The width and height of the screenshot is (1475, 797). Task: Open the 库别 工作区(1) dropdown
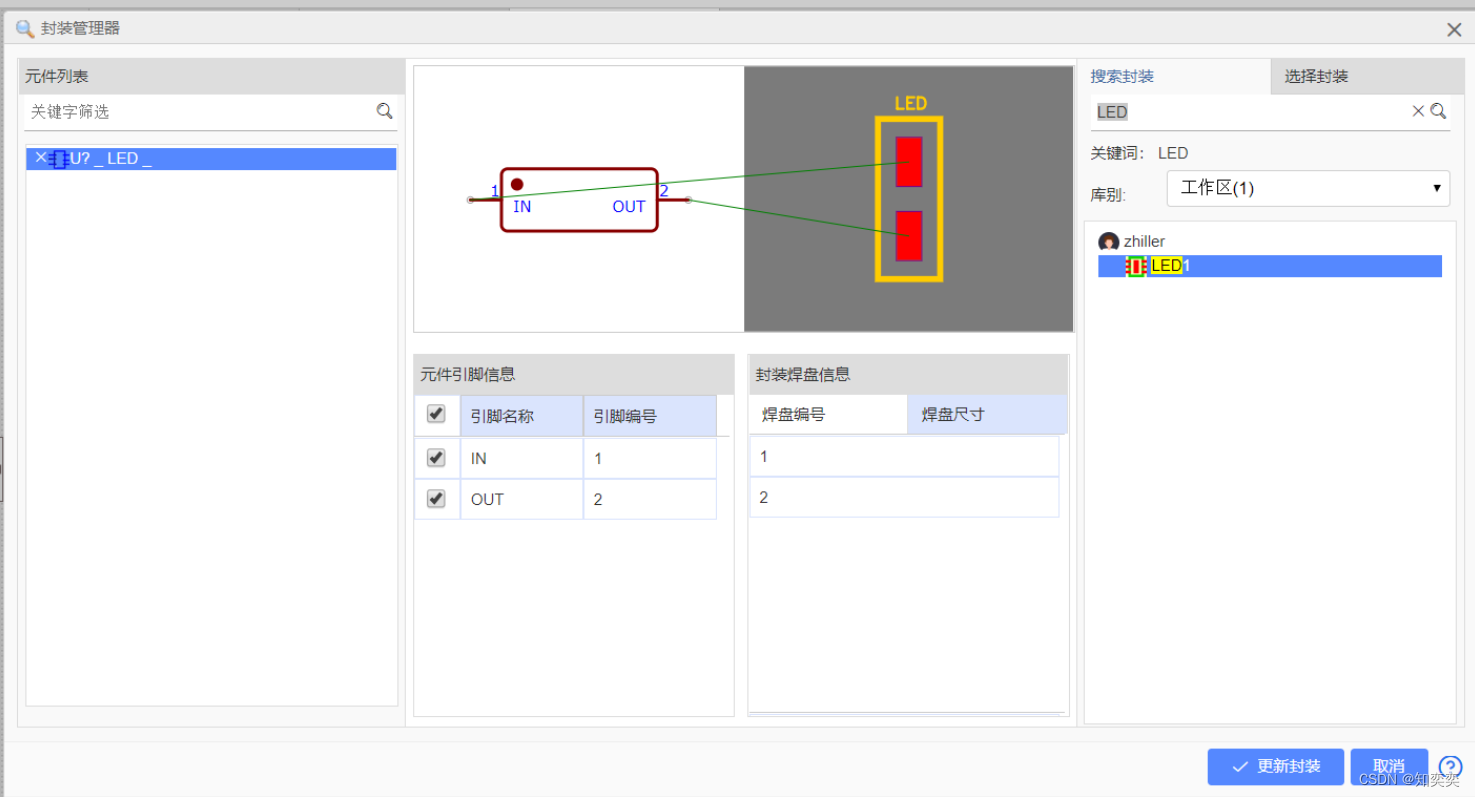coord(1308,188)
